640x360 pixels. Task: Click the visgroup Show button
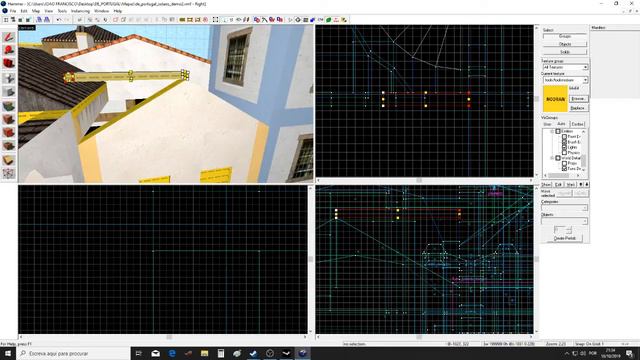tap(546, 185)
